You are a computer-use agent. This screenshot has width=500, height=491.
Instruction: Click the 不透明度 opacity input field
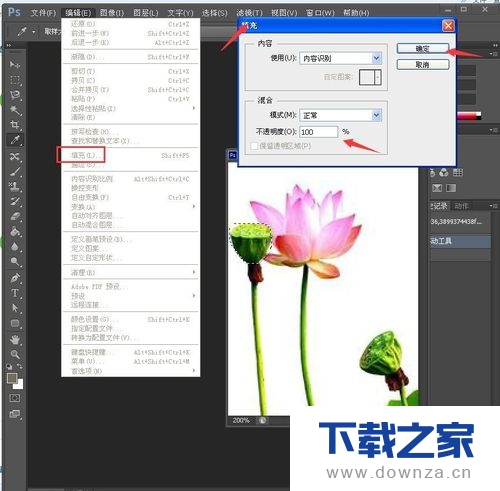(318, 132)
